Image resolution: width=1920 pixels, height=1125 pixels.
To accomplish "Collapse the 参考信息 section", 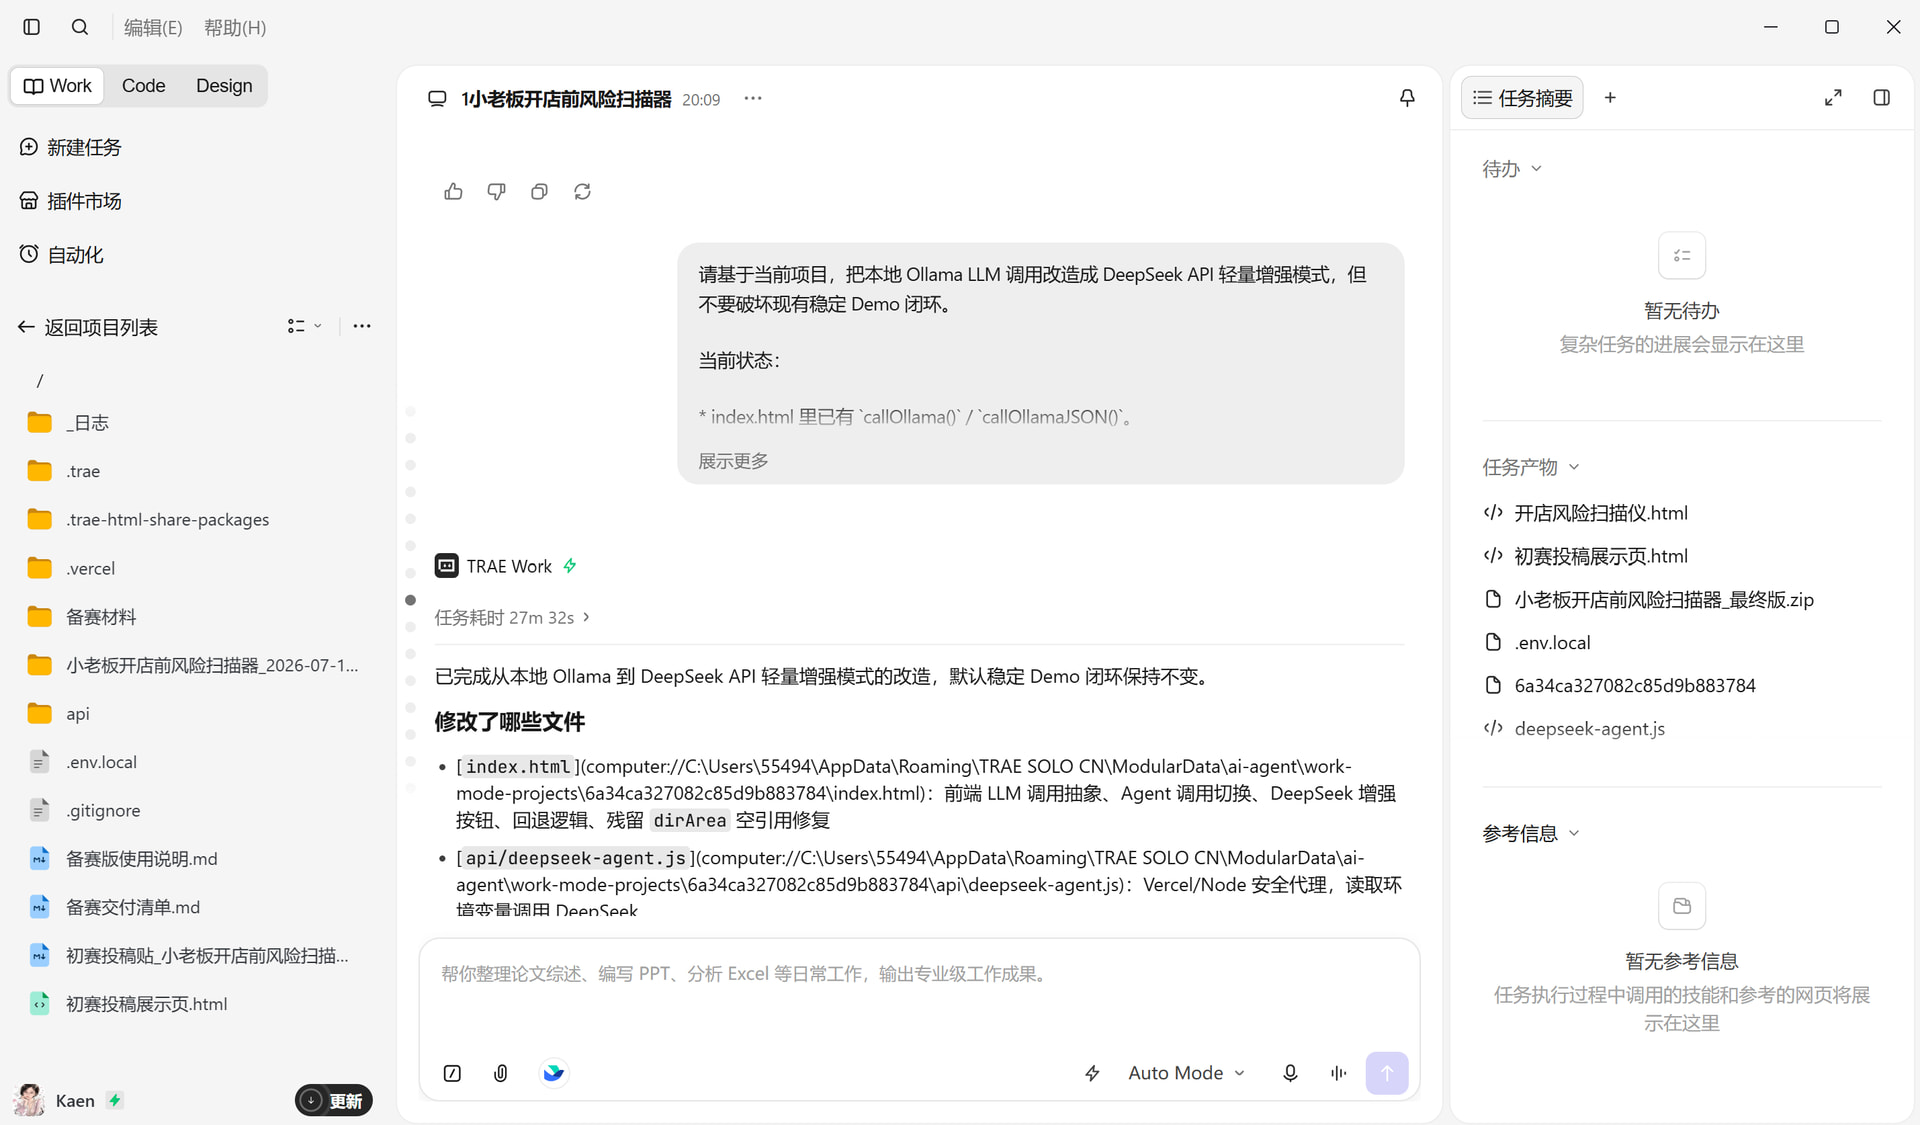I will point(1530,833).
